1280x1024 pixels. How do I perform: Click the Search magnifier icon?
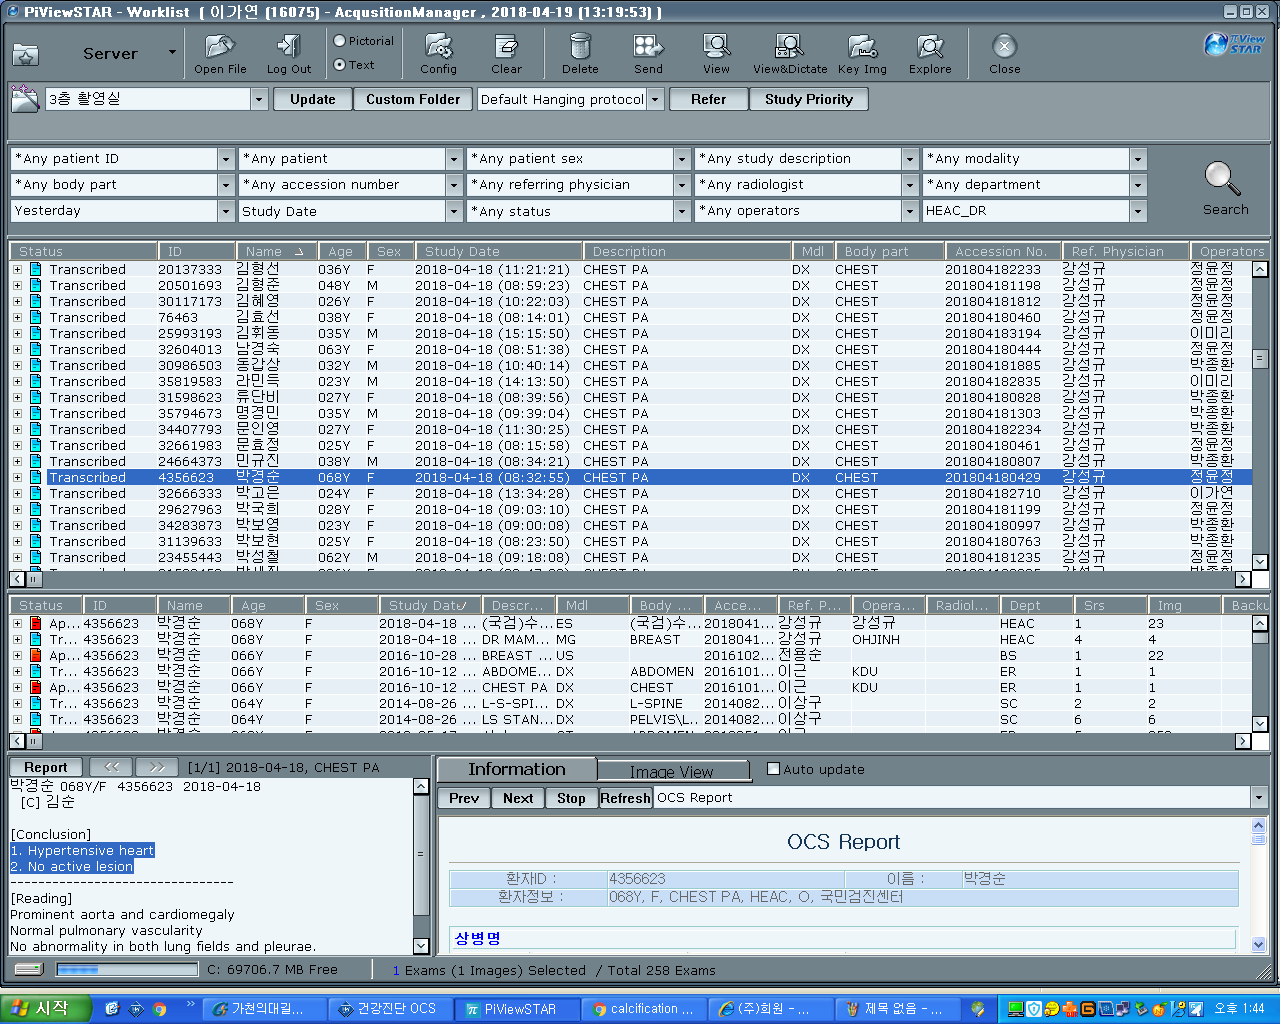click(1222, 179)
